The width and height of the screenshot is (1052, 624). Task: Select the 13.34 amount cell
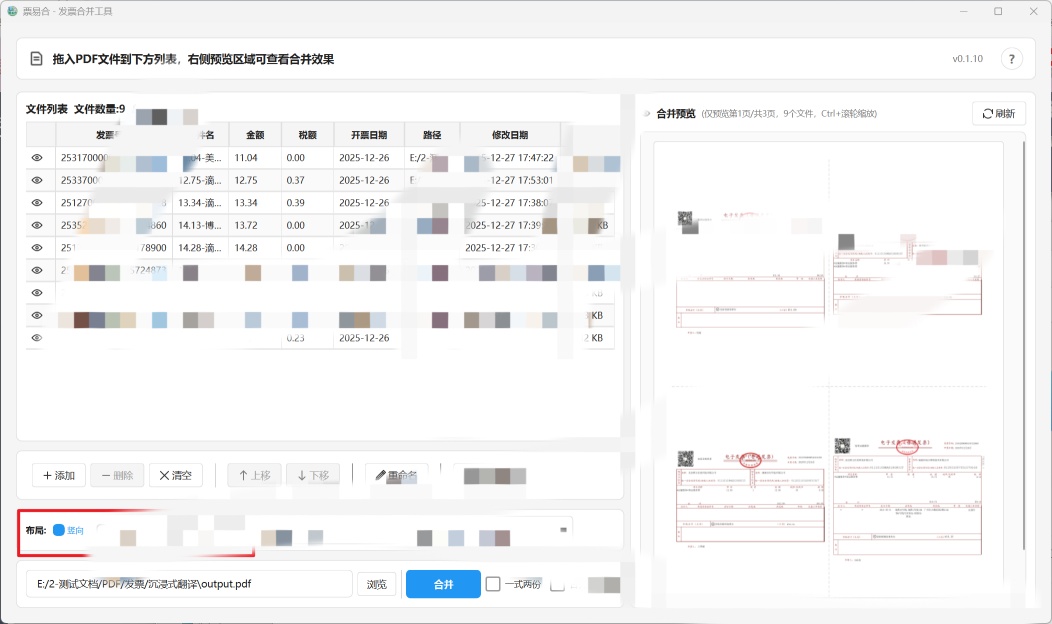(255, 203)
